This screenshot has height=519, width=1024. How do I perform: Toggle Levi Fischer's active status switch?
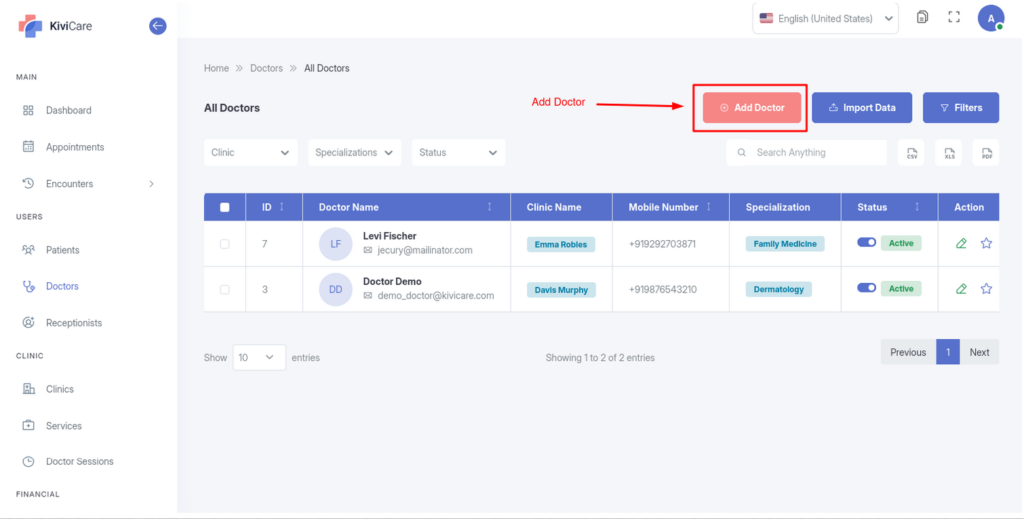[866, 243]
